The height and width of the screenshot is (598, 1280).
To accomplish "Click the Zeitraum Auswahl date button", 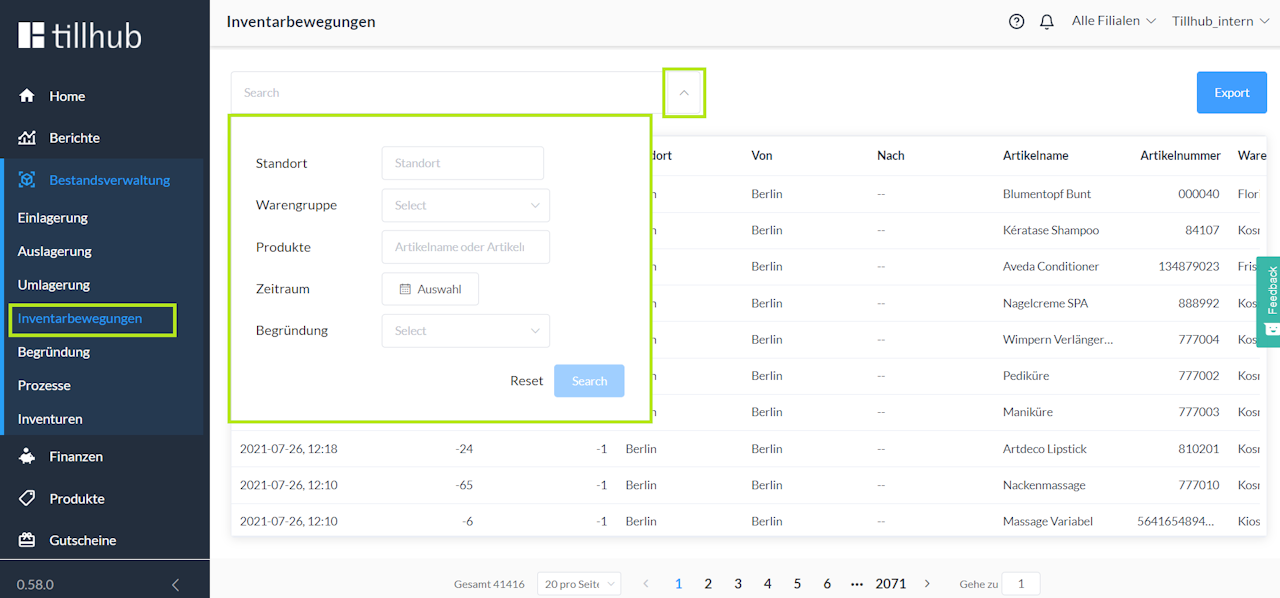I will (430, 289).
